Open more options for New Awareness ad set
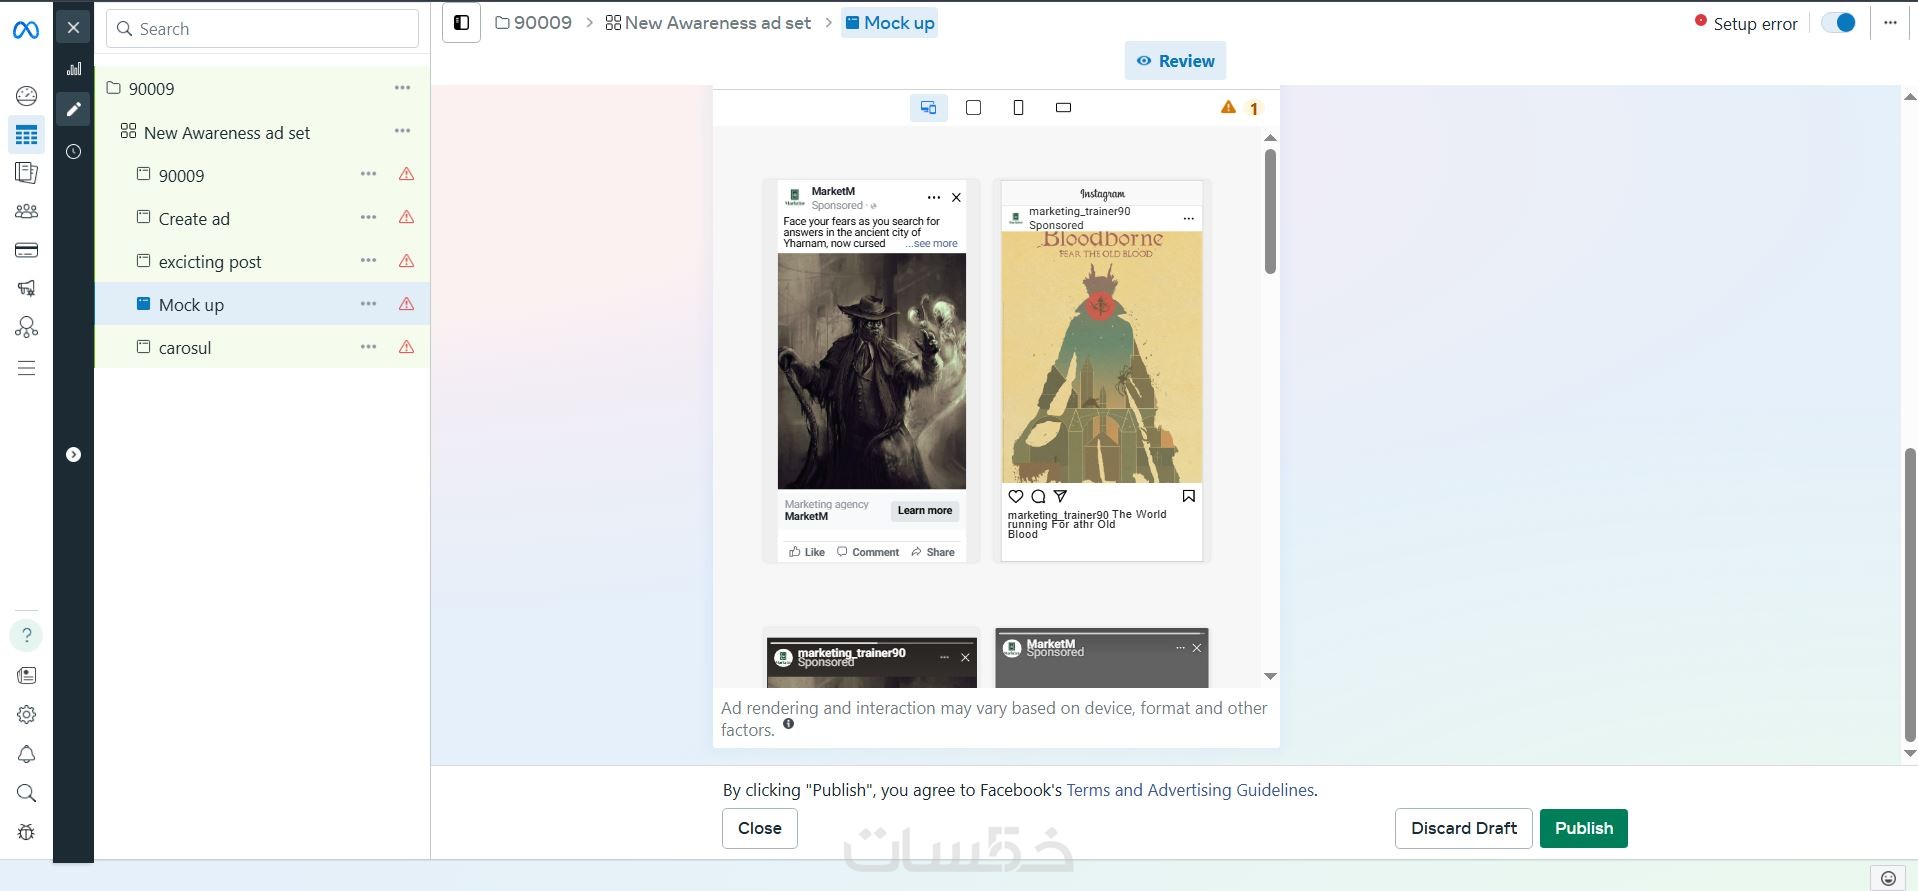 (402, 131)
